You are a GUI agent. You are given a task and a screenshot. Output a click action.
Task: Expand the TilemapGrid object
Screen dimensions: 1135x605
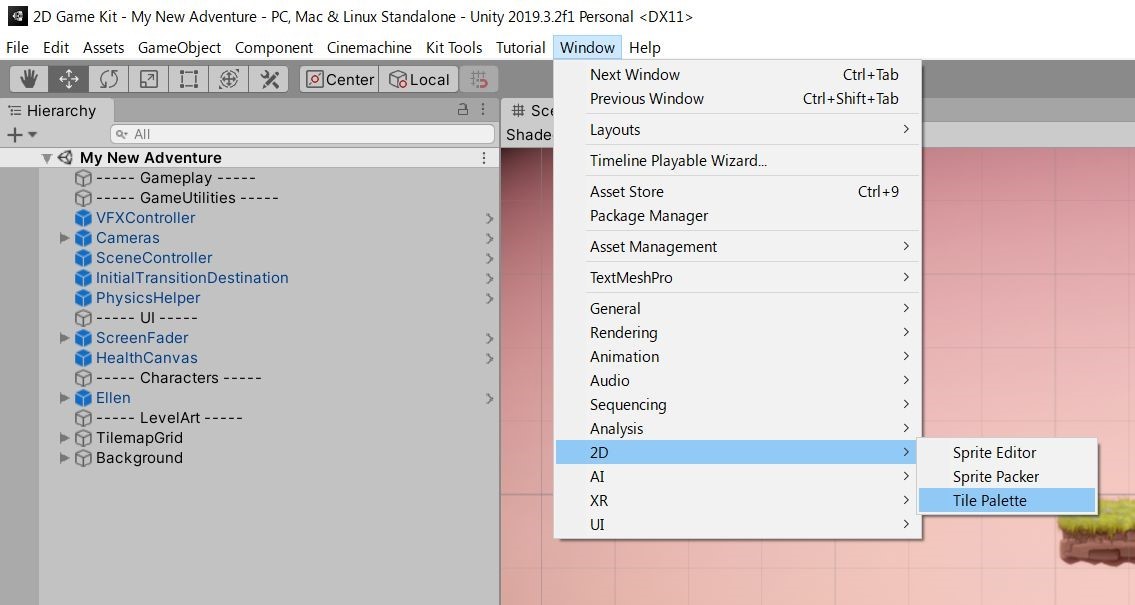64,437
